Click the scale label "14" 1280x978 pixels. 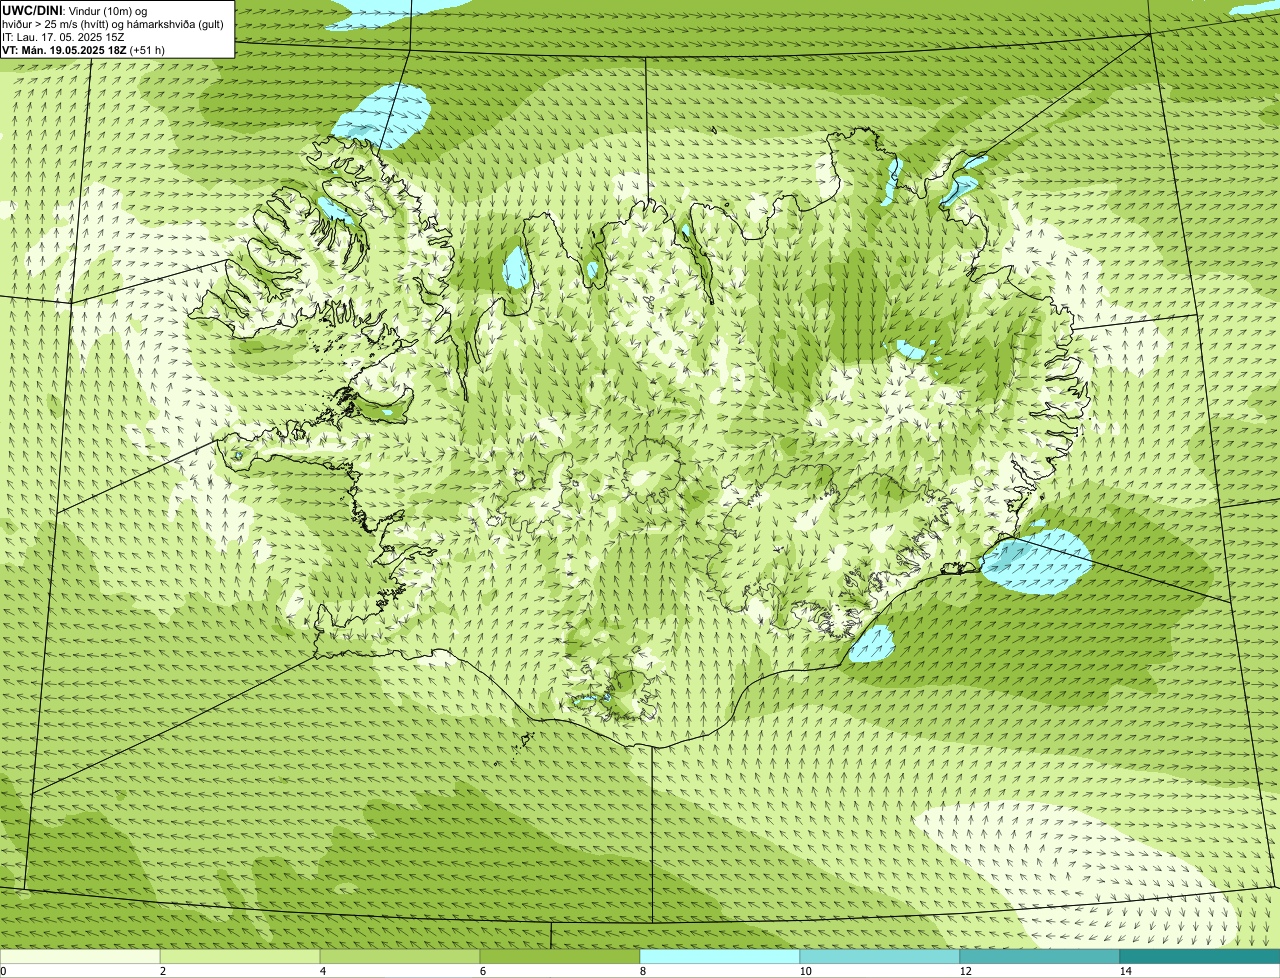pos(1125,971)
